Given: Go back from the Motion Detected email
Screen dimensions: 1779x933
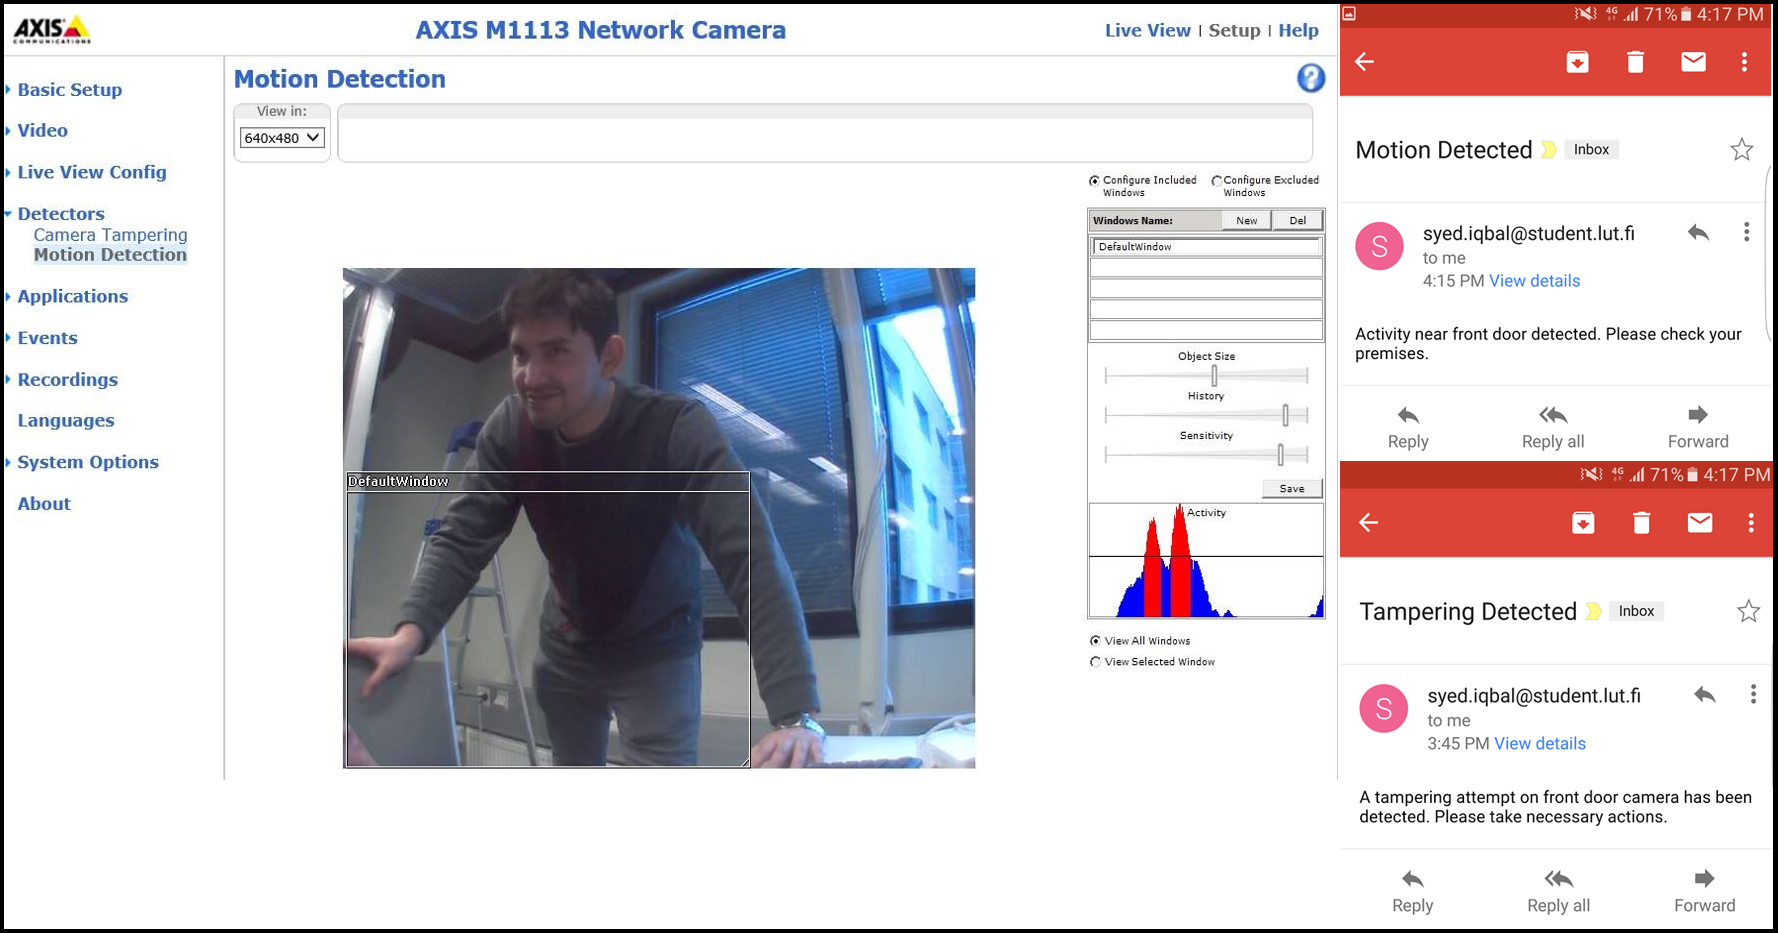Looking at the screenshot, I should pyautogui.click(x=1365, y=62).
